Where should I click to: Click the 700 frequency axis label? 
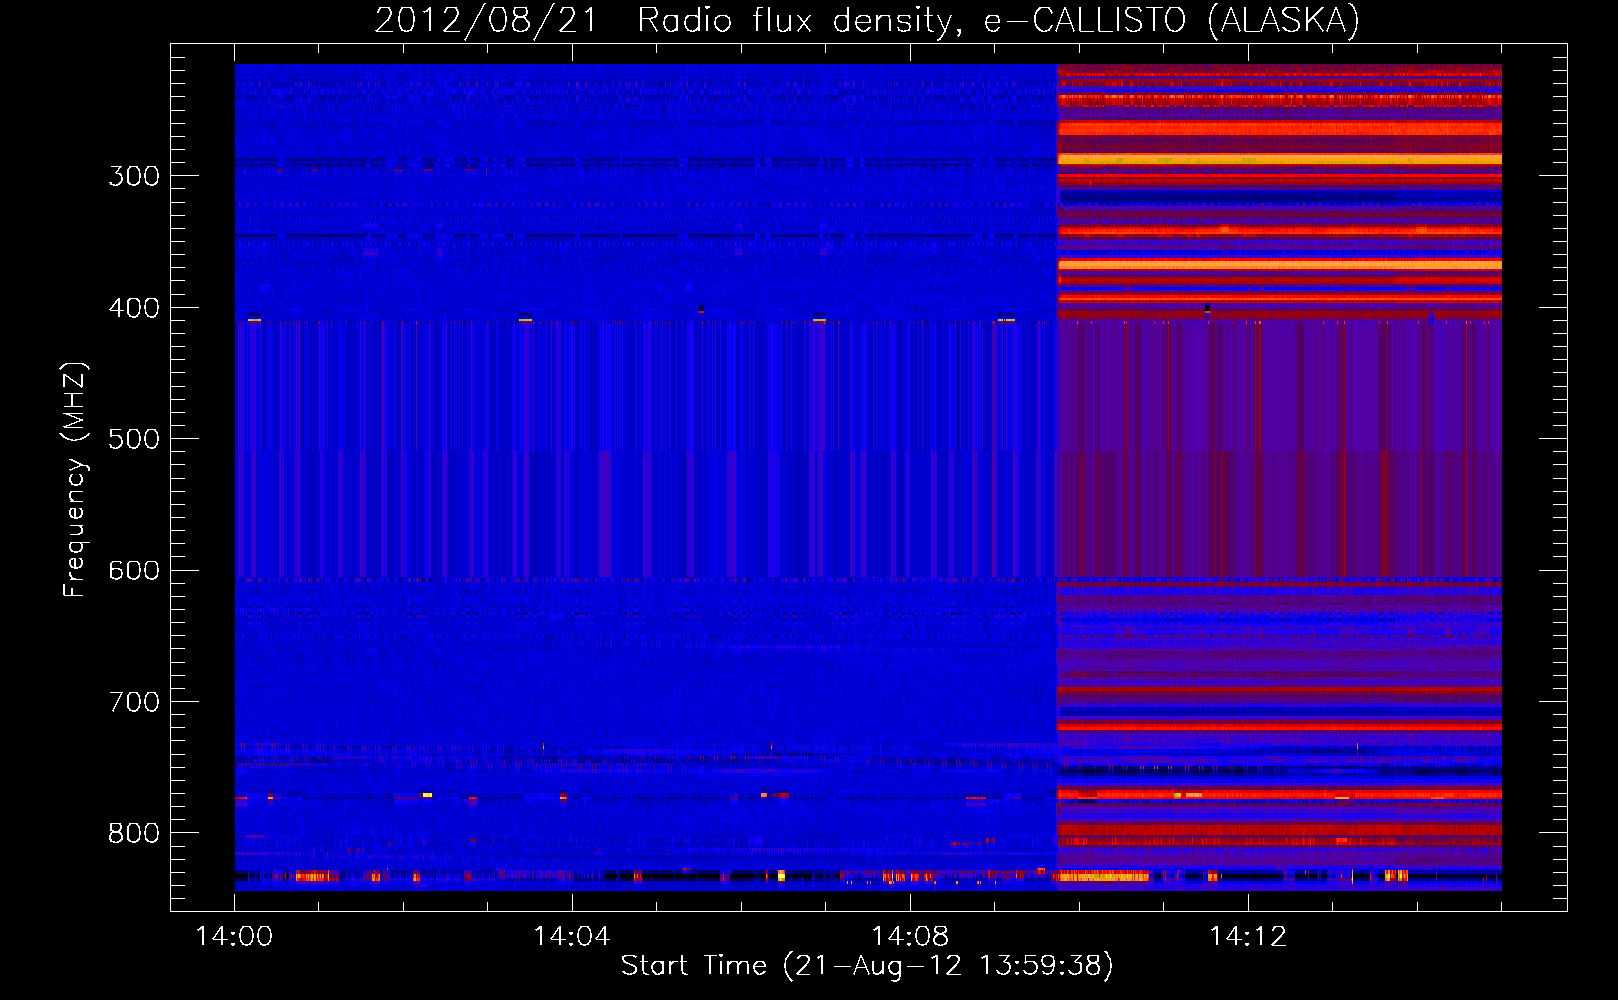pos(134,702)
